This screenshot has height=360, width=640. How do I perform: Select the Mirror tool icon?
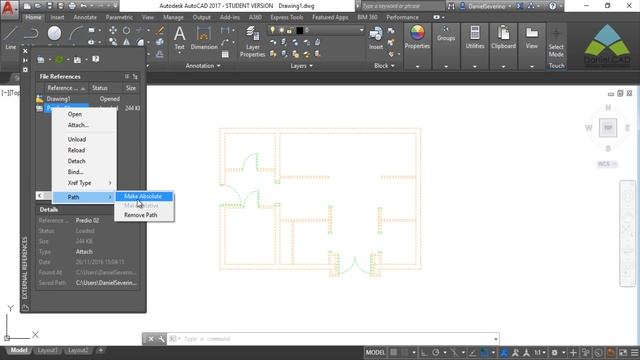coord(127,42)
